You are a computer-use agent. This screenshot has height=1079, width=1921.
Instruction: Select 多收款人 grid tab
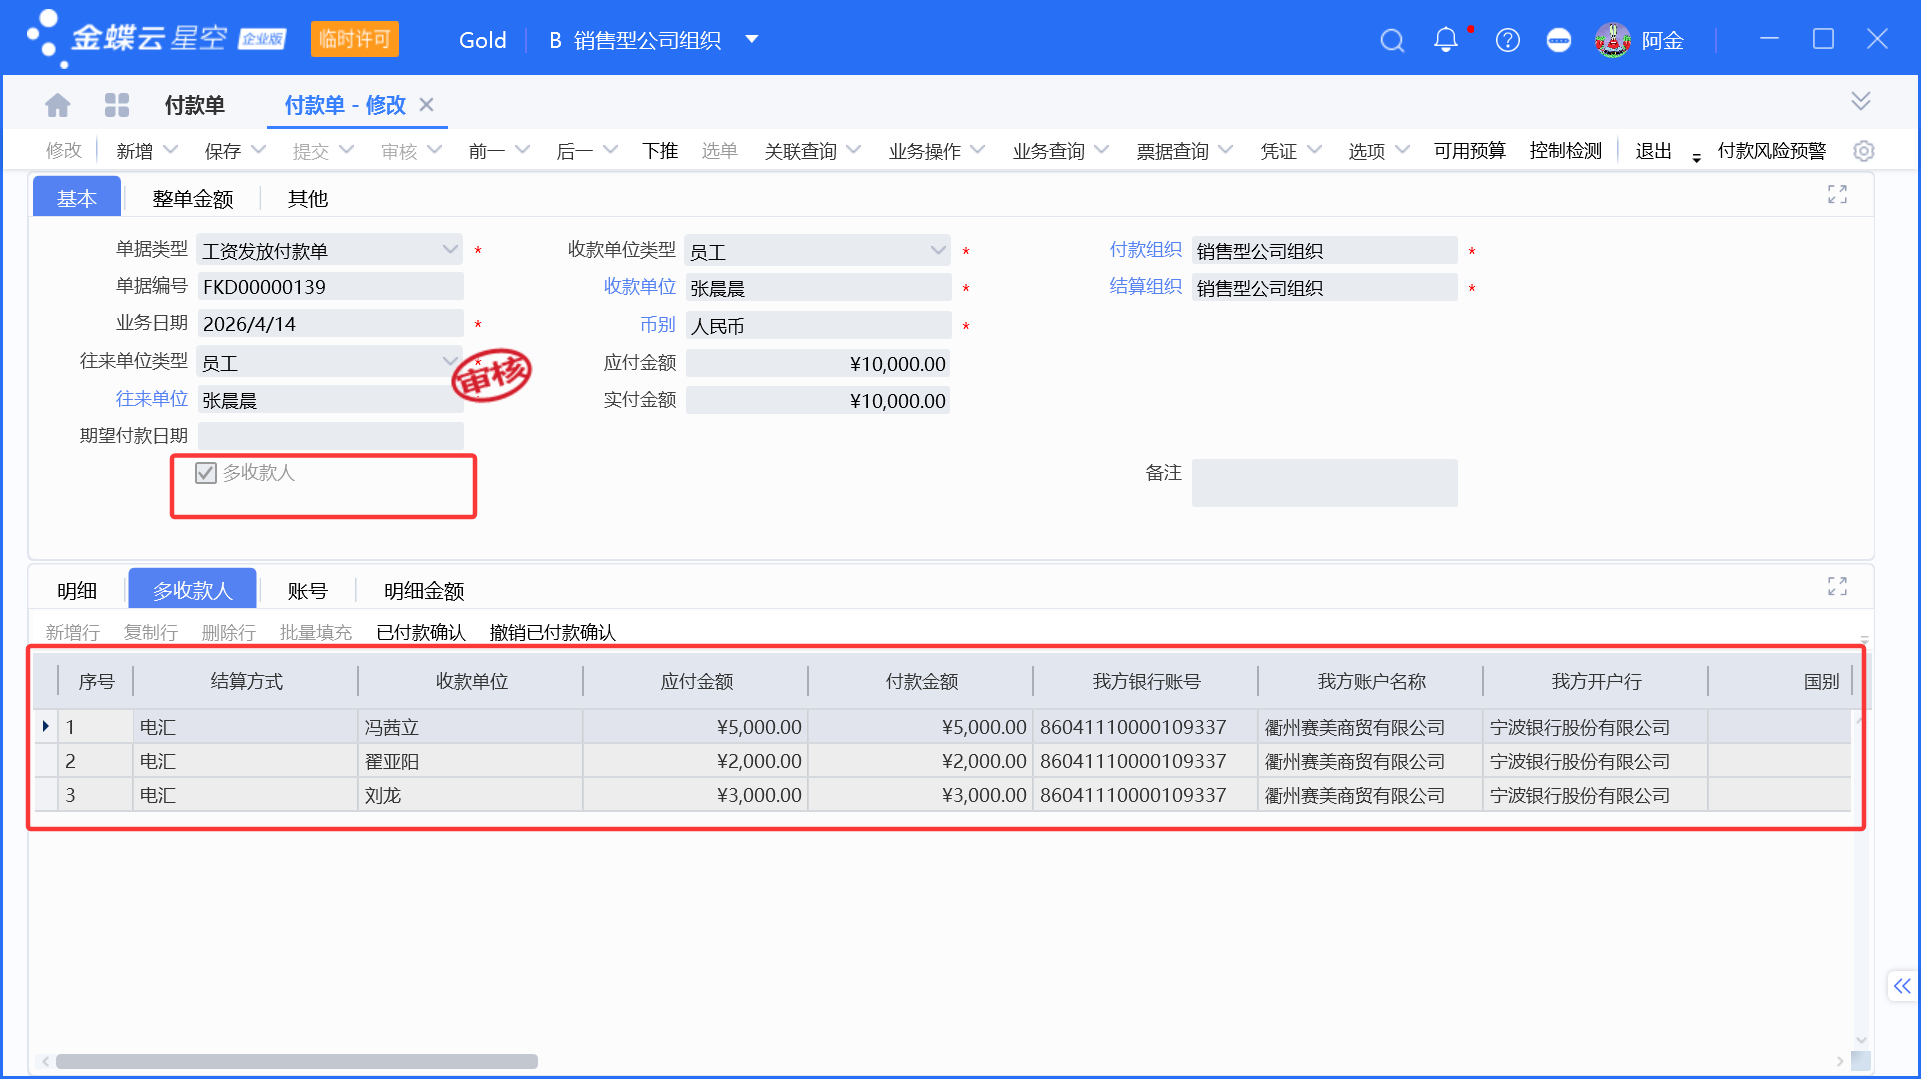(x=192, y=590)
